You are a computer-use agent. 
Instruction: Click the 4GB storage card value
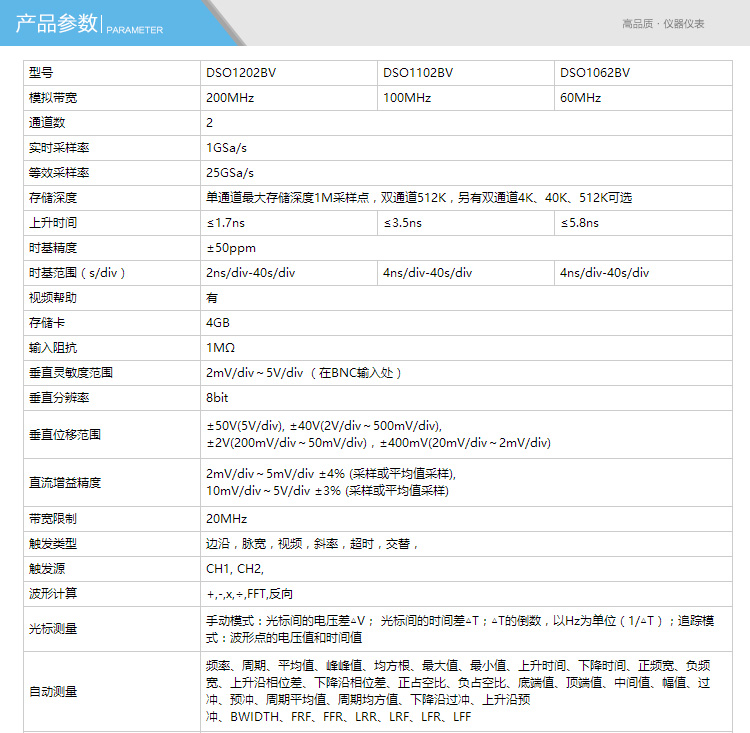(x=218, y=323)
